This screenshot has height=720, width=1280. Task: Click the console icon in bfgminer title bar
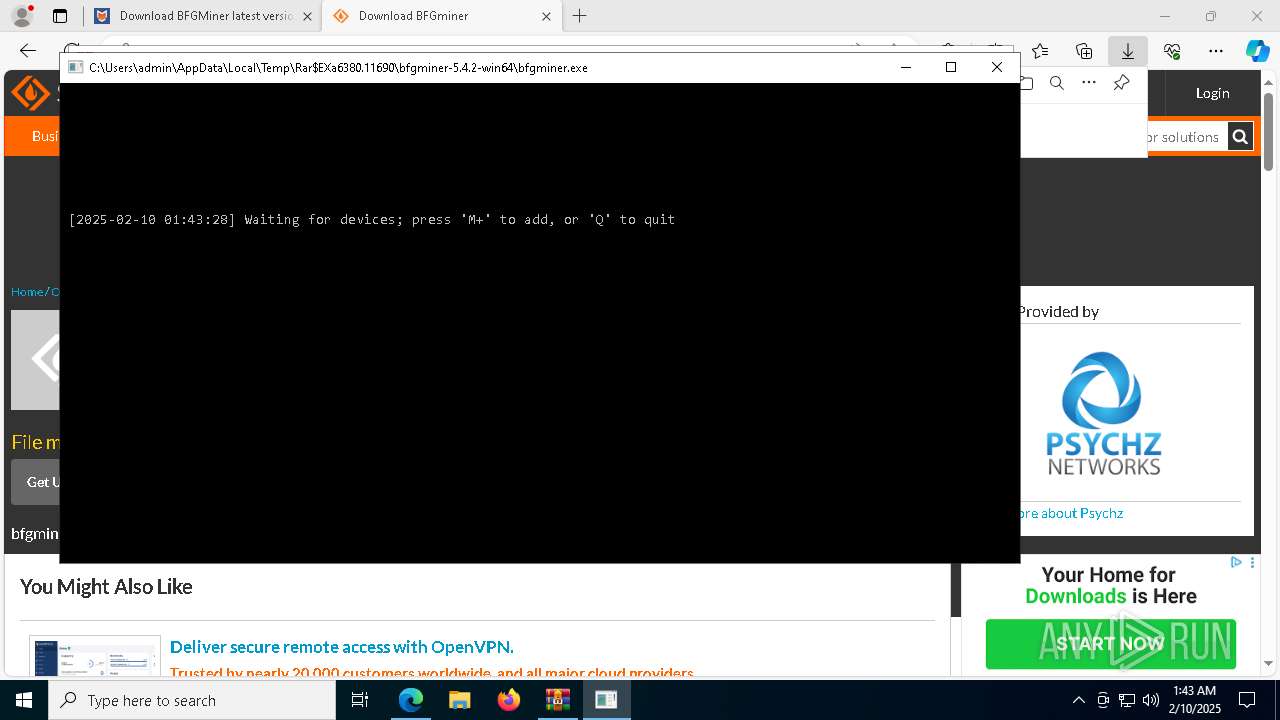pos(75,67)
